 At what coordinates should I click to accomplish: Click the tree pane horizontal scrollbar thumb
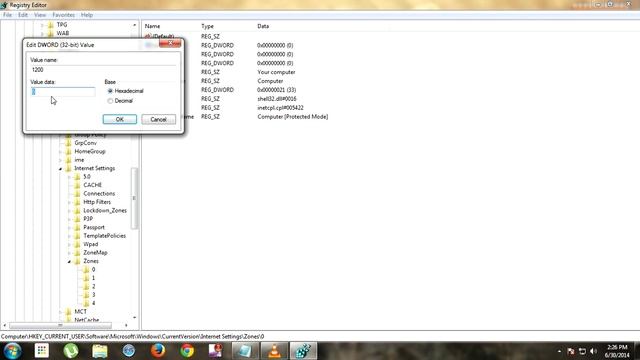60,325
